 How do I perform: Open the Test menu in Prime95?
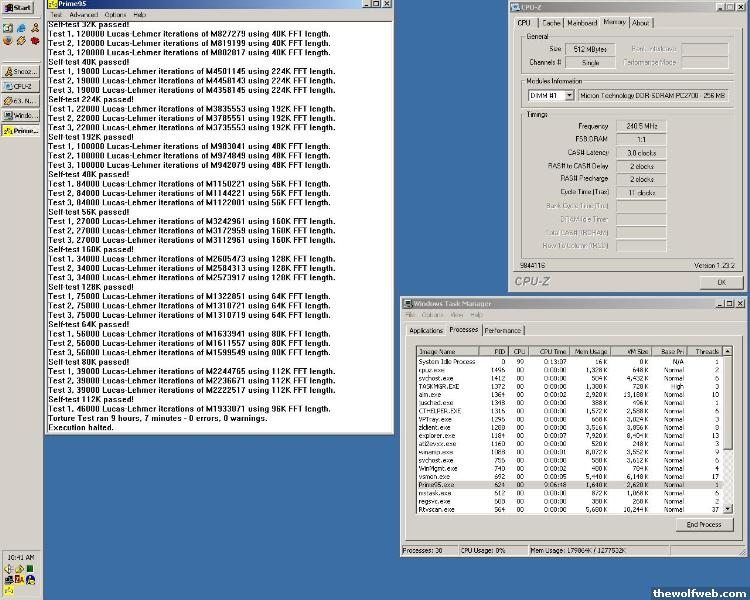(56, 15)
